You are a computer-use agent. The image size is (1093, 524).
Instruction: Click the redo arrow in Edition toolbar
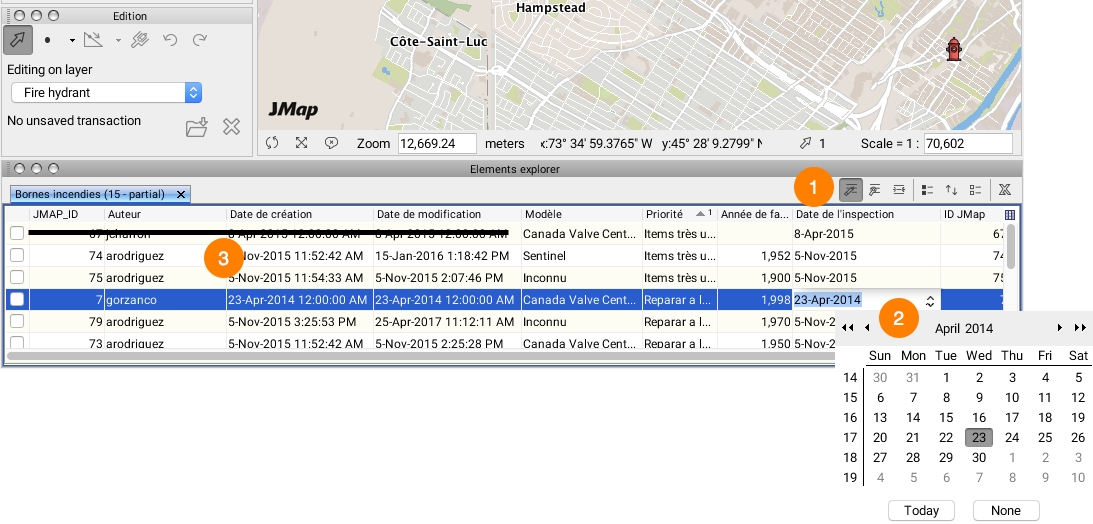pyautogui.click(x=200, y=40)
